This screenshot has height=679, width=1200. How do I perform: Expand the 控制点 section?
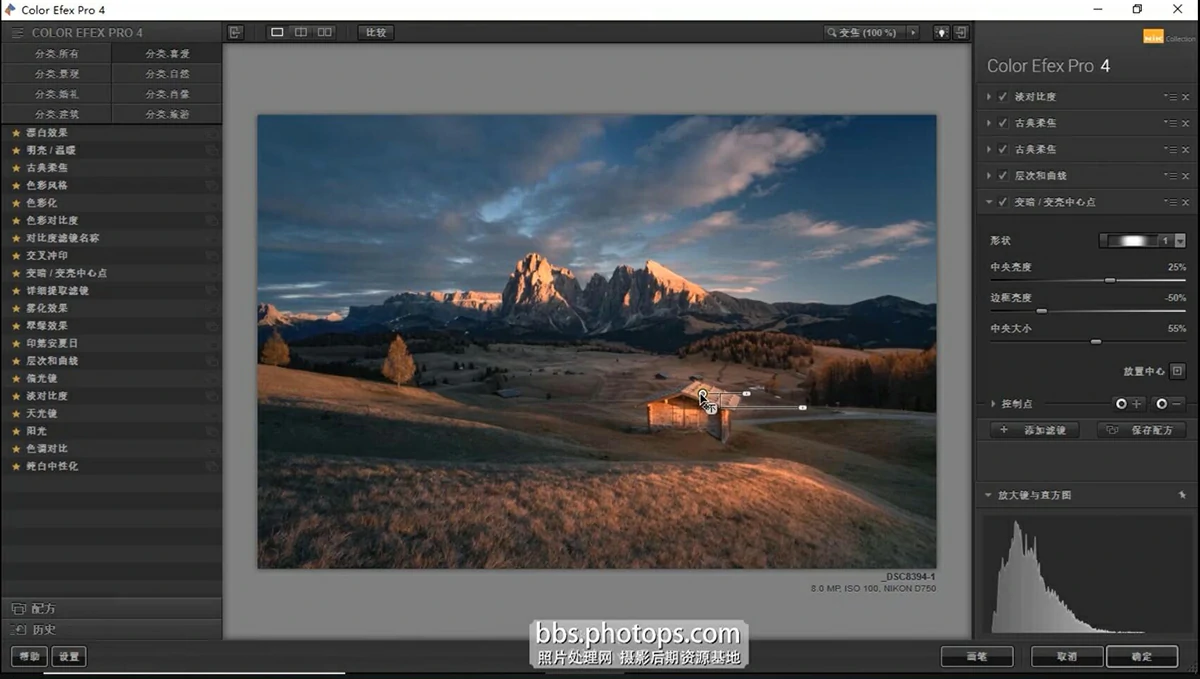click(x=993, y=404)
